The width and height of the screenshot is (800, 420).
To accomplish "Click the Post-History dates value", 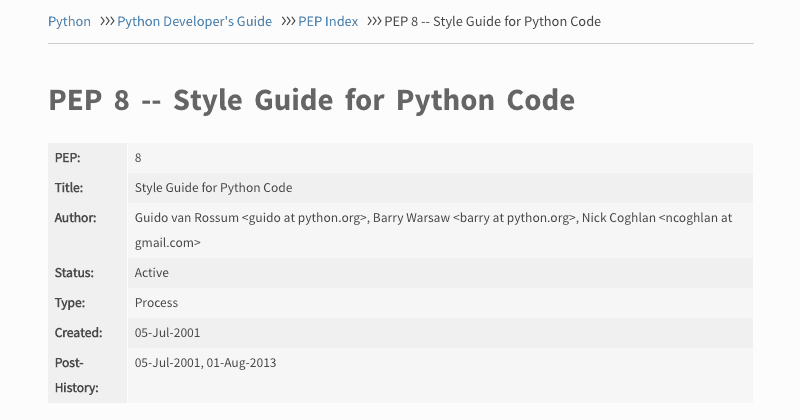I will tap(205, 363).
